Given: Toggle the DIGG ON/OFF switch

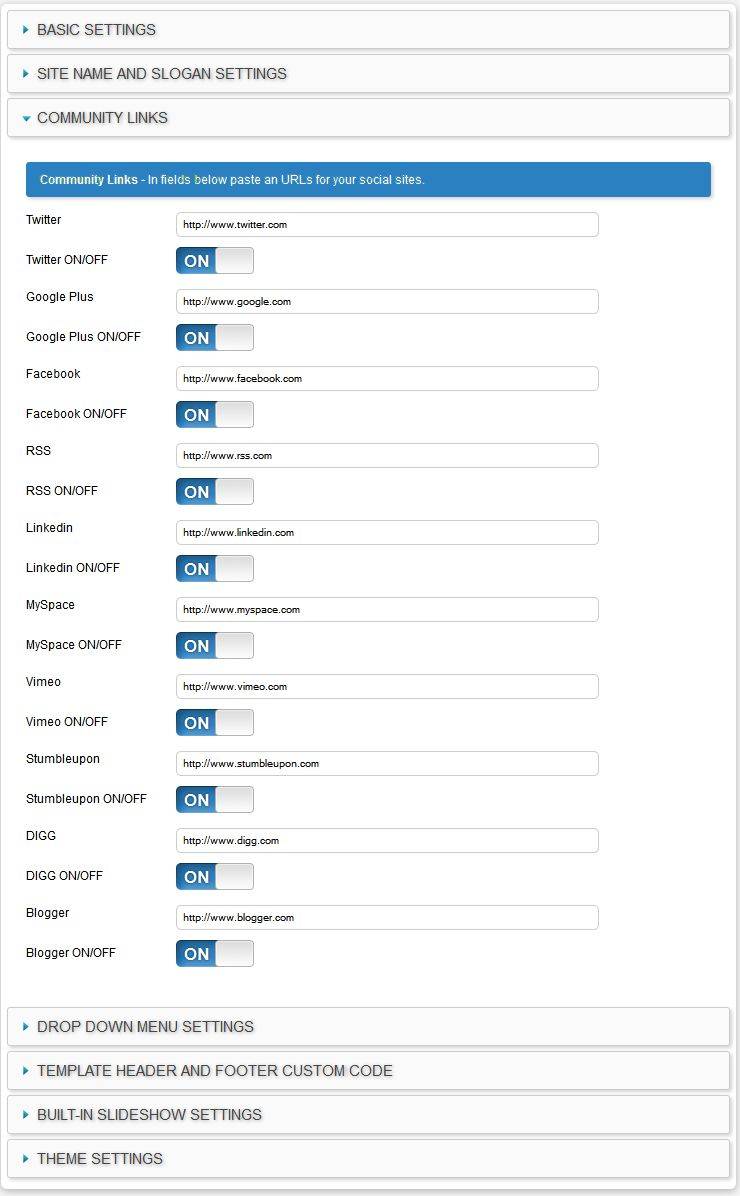Looking at the screenshot, I should (215, 877).
